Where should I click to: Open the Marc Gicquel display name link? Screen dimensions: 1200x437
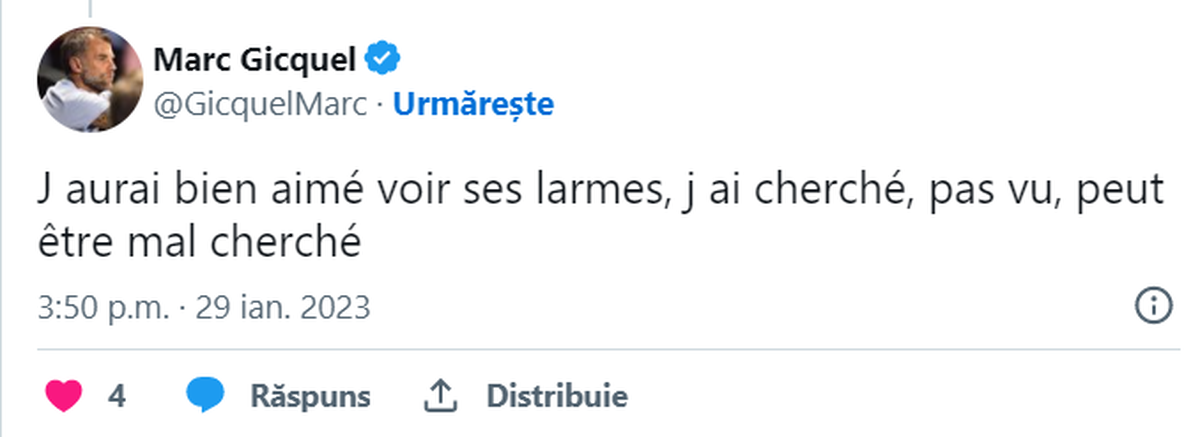[255, 60]
